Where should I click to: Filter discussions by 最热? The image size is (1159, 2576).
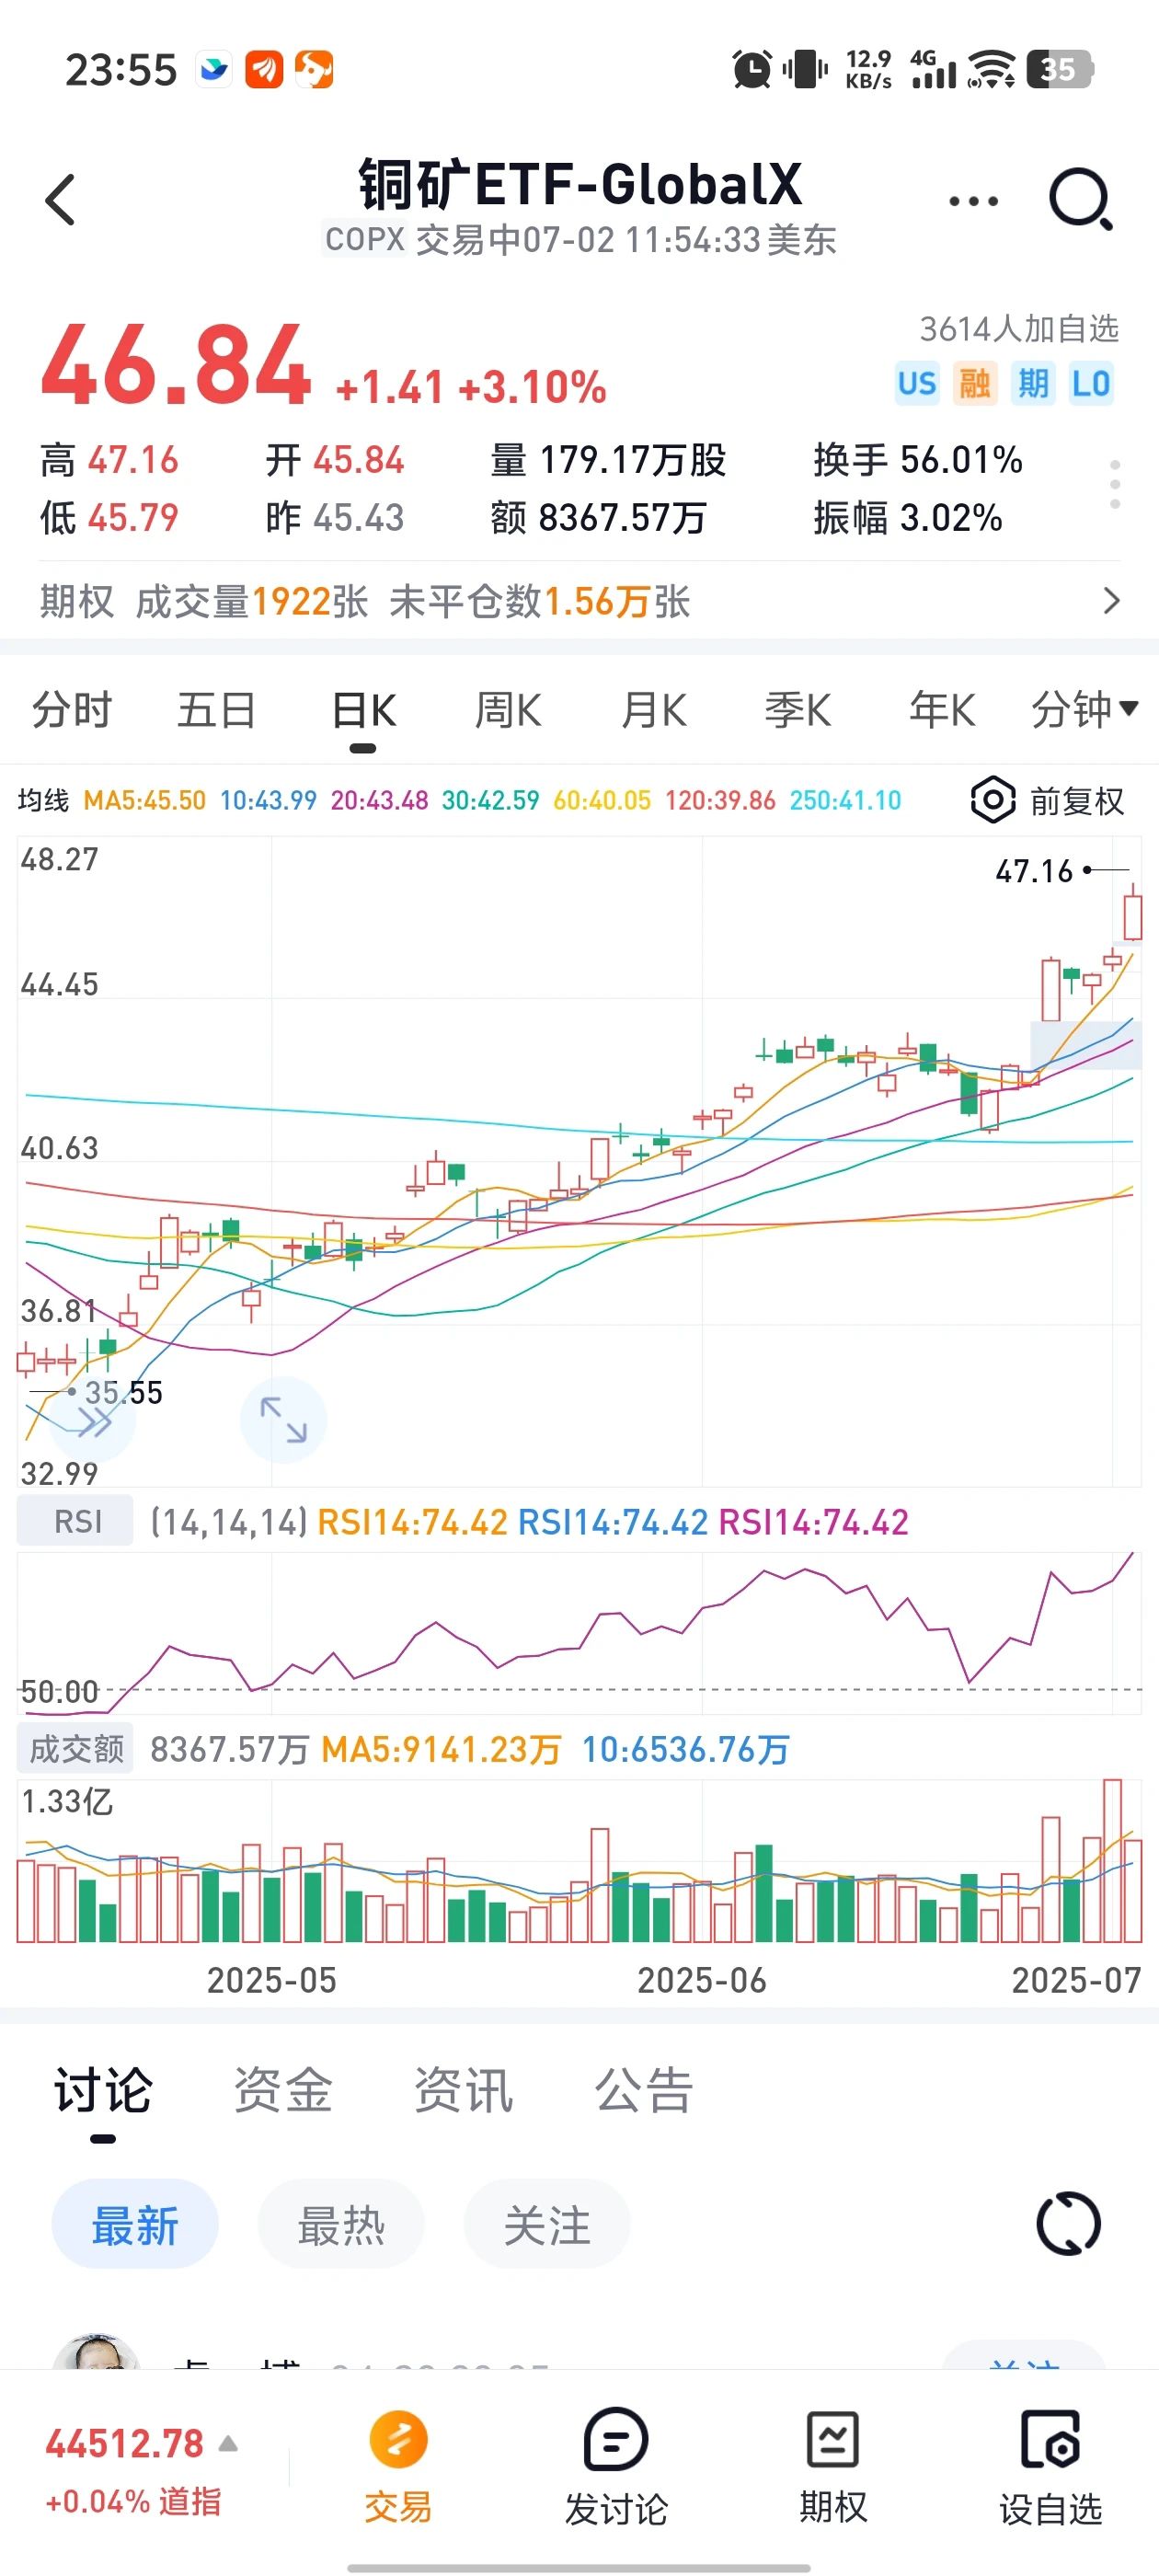pos(341,2225)
